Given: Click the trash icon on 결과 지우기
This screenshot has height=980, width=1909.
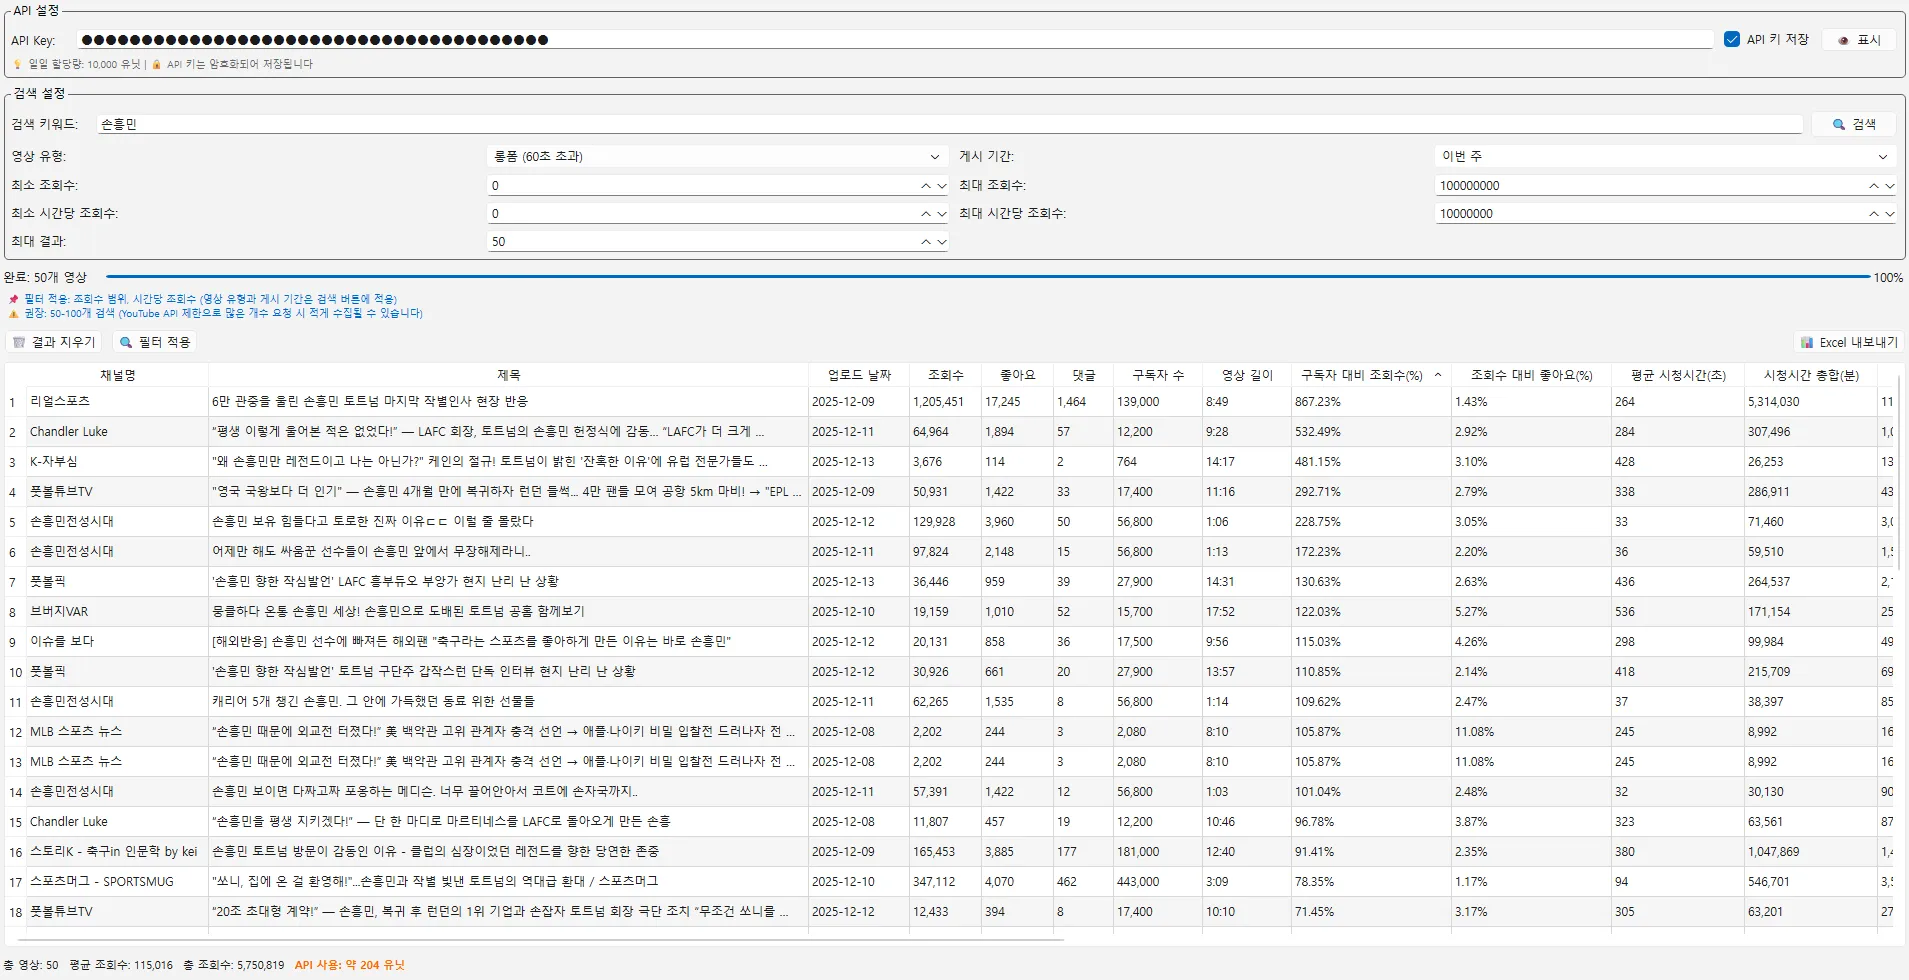Looking at the screenshot, I should pos(19,342).
